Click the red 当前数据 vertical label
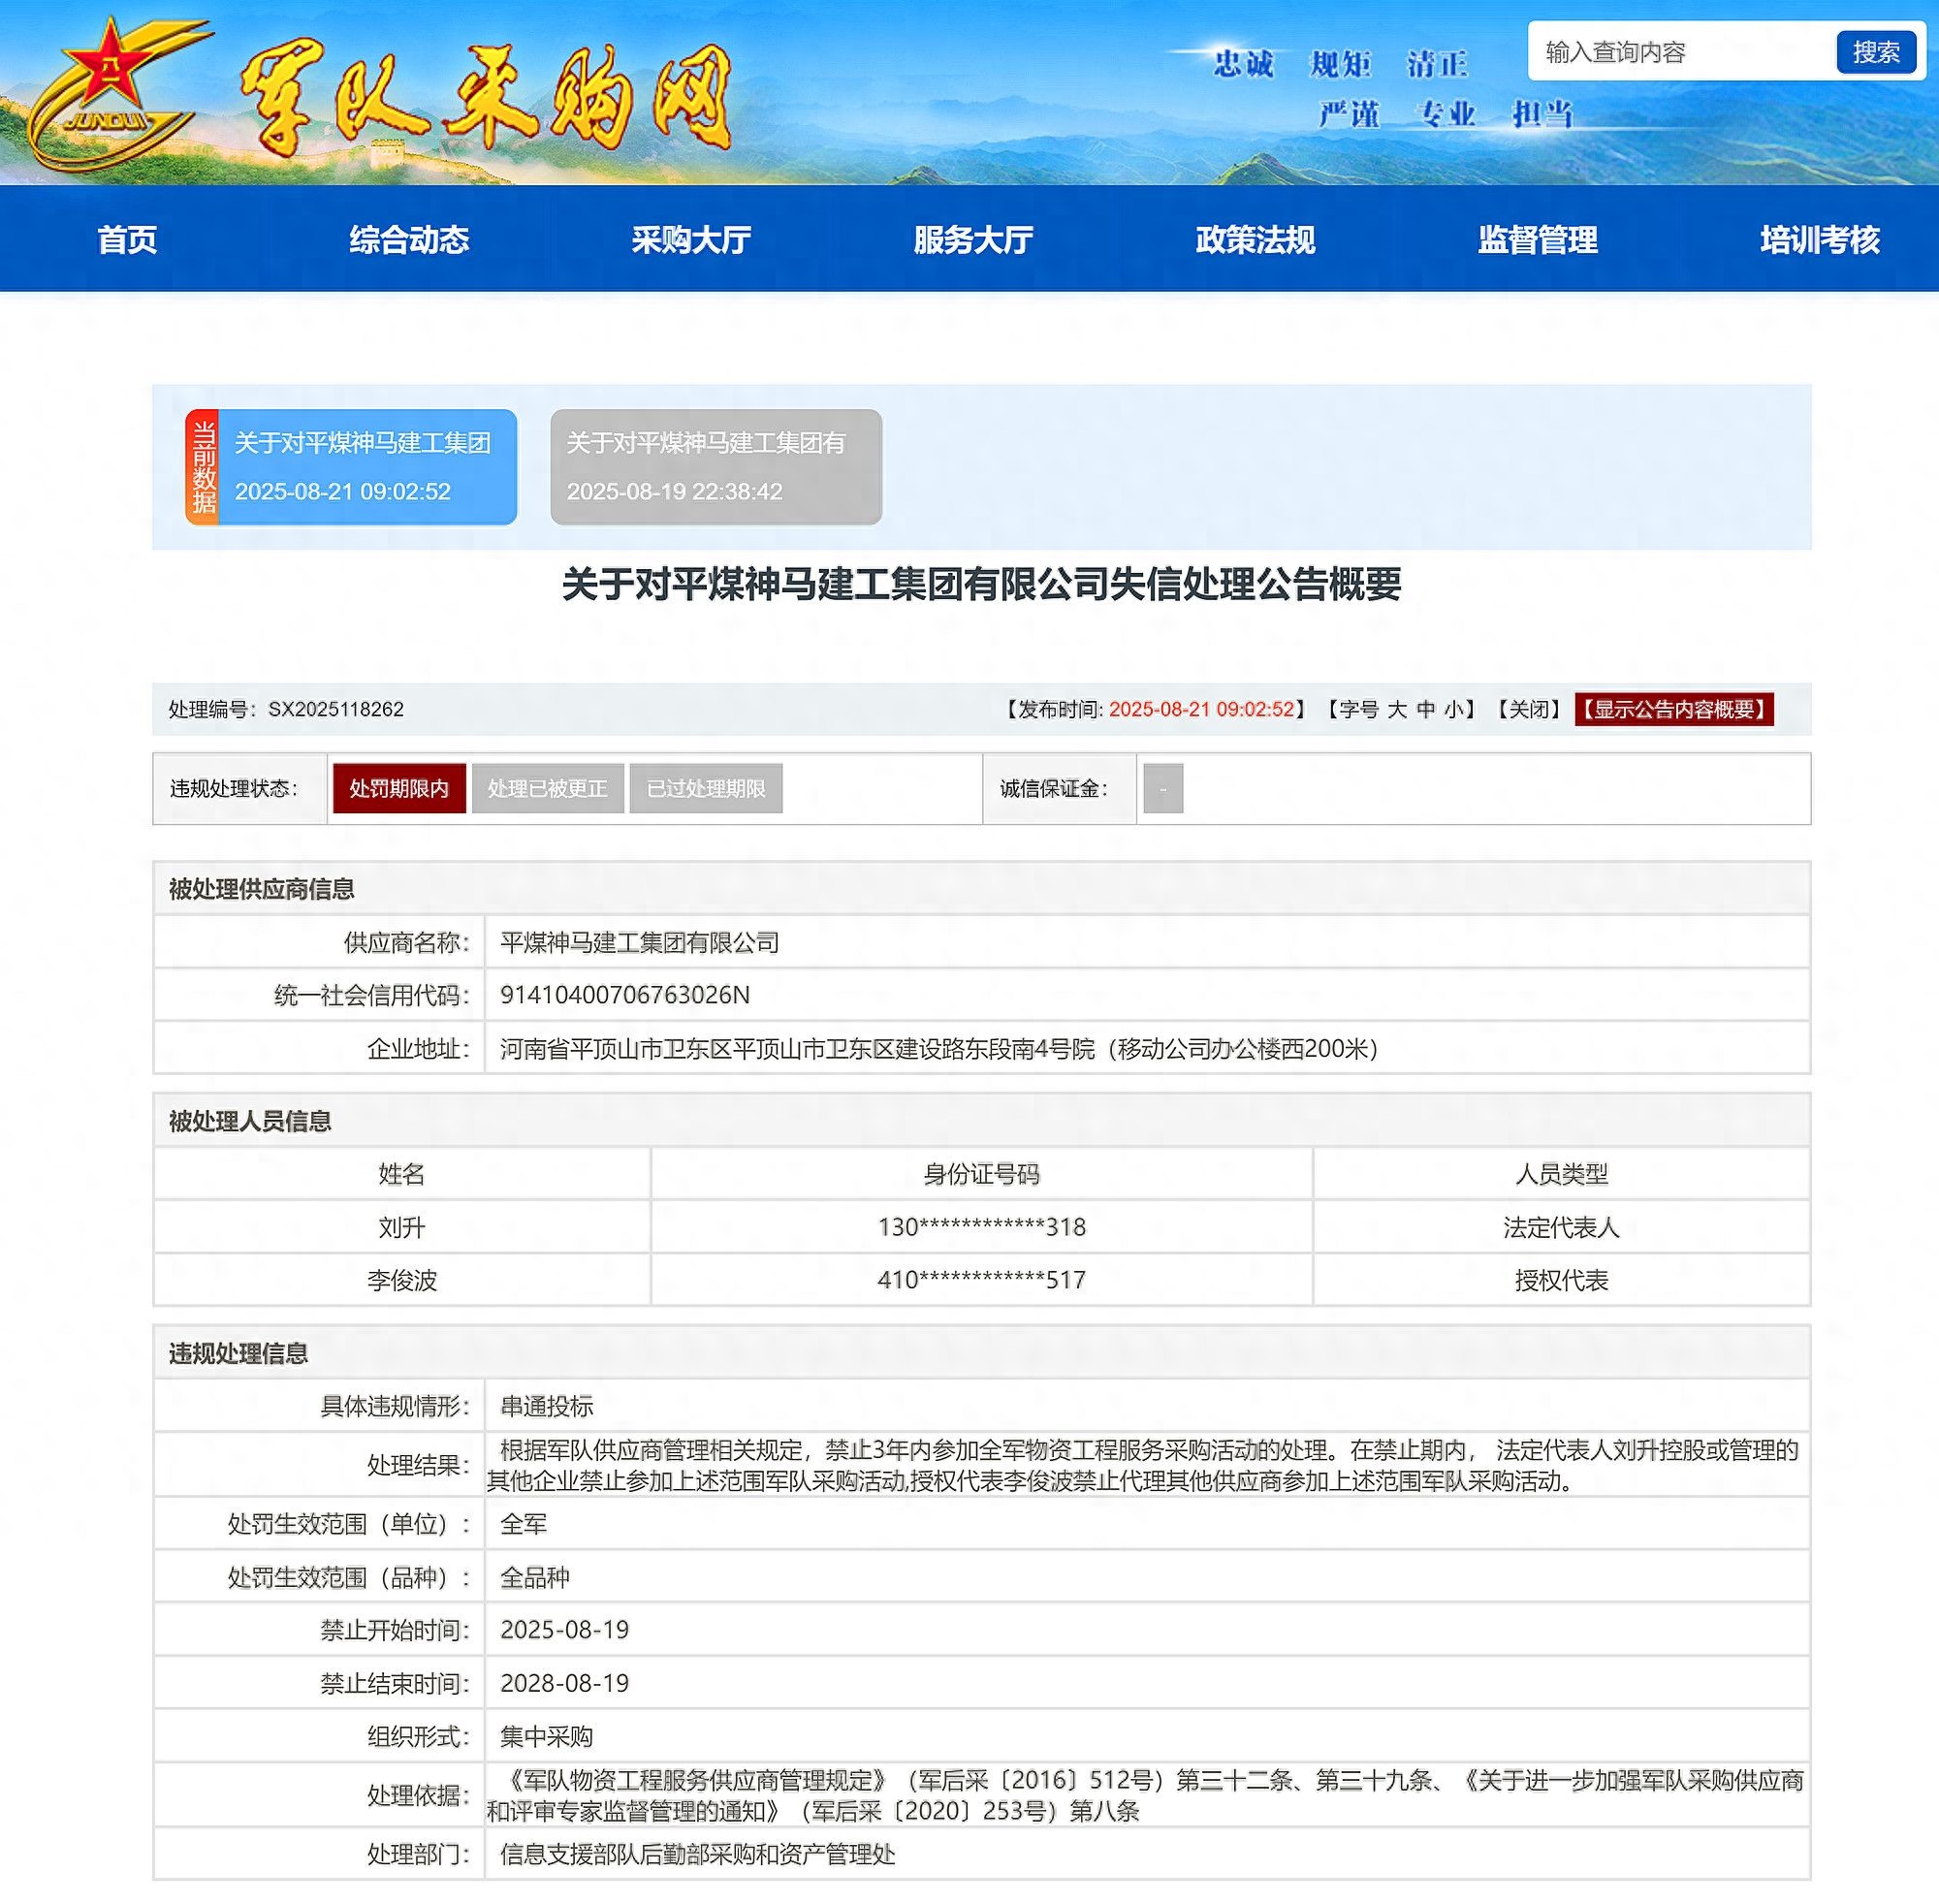Screen dimensions: 1939x1904 point(203,467)
